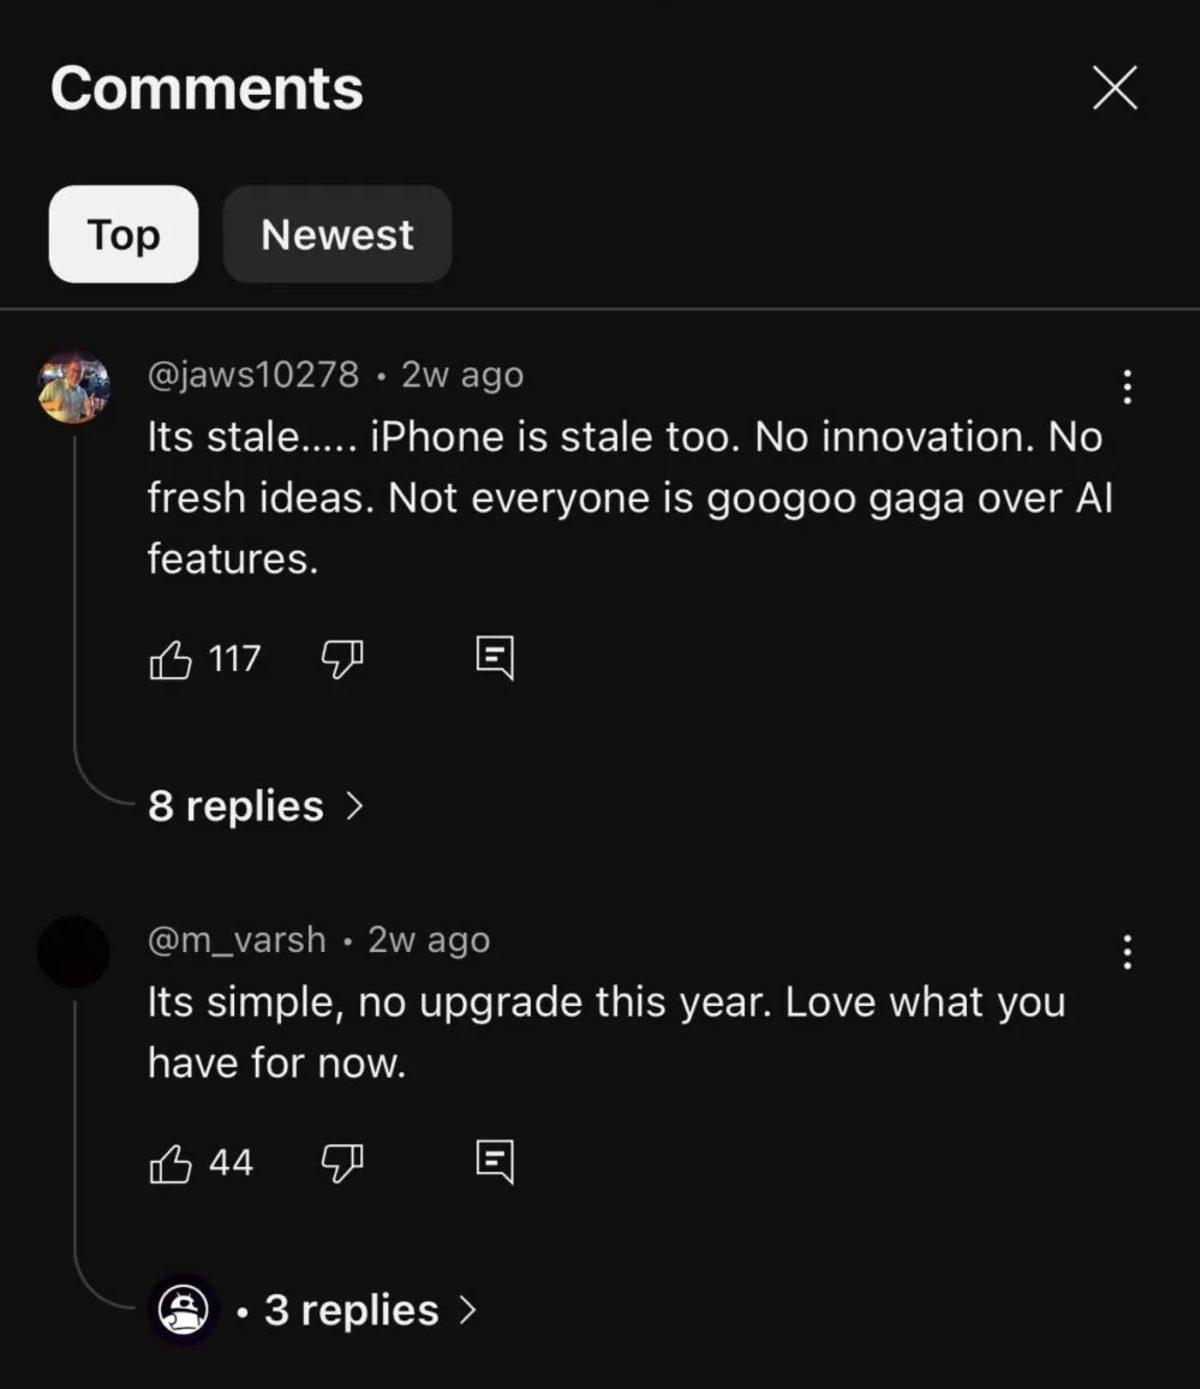Screen dimensions: 1200x1389
Task: Click the 117 likes count
Action: coord(235,659)
